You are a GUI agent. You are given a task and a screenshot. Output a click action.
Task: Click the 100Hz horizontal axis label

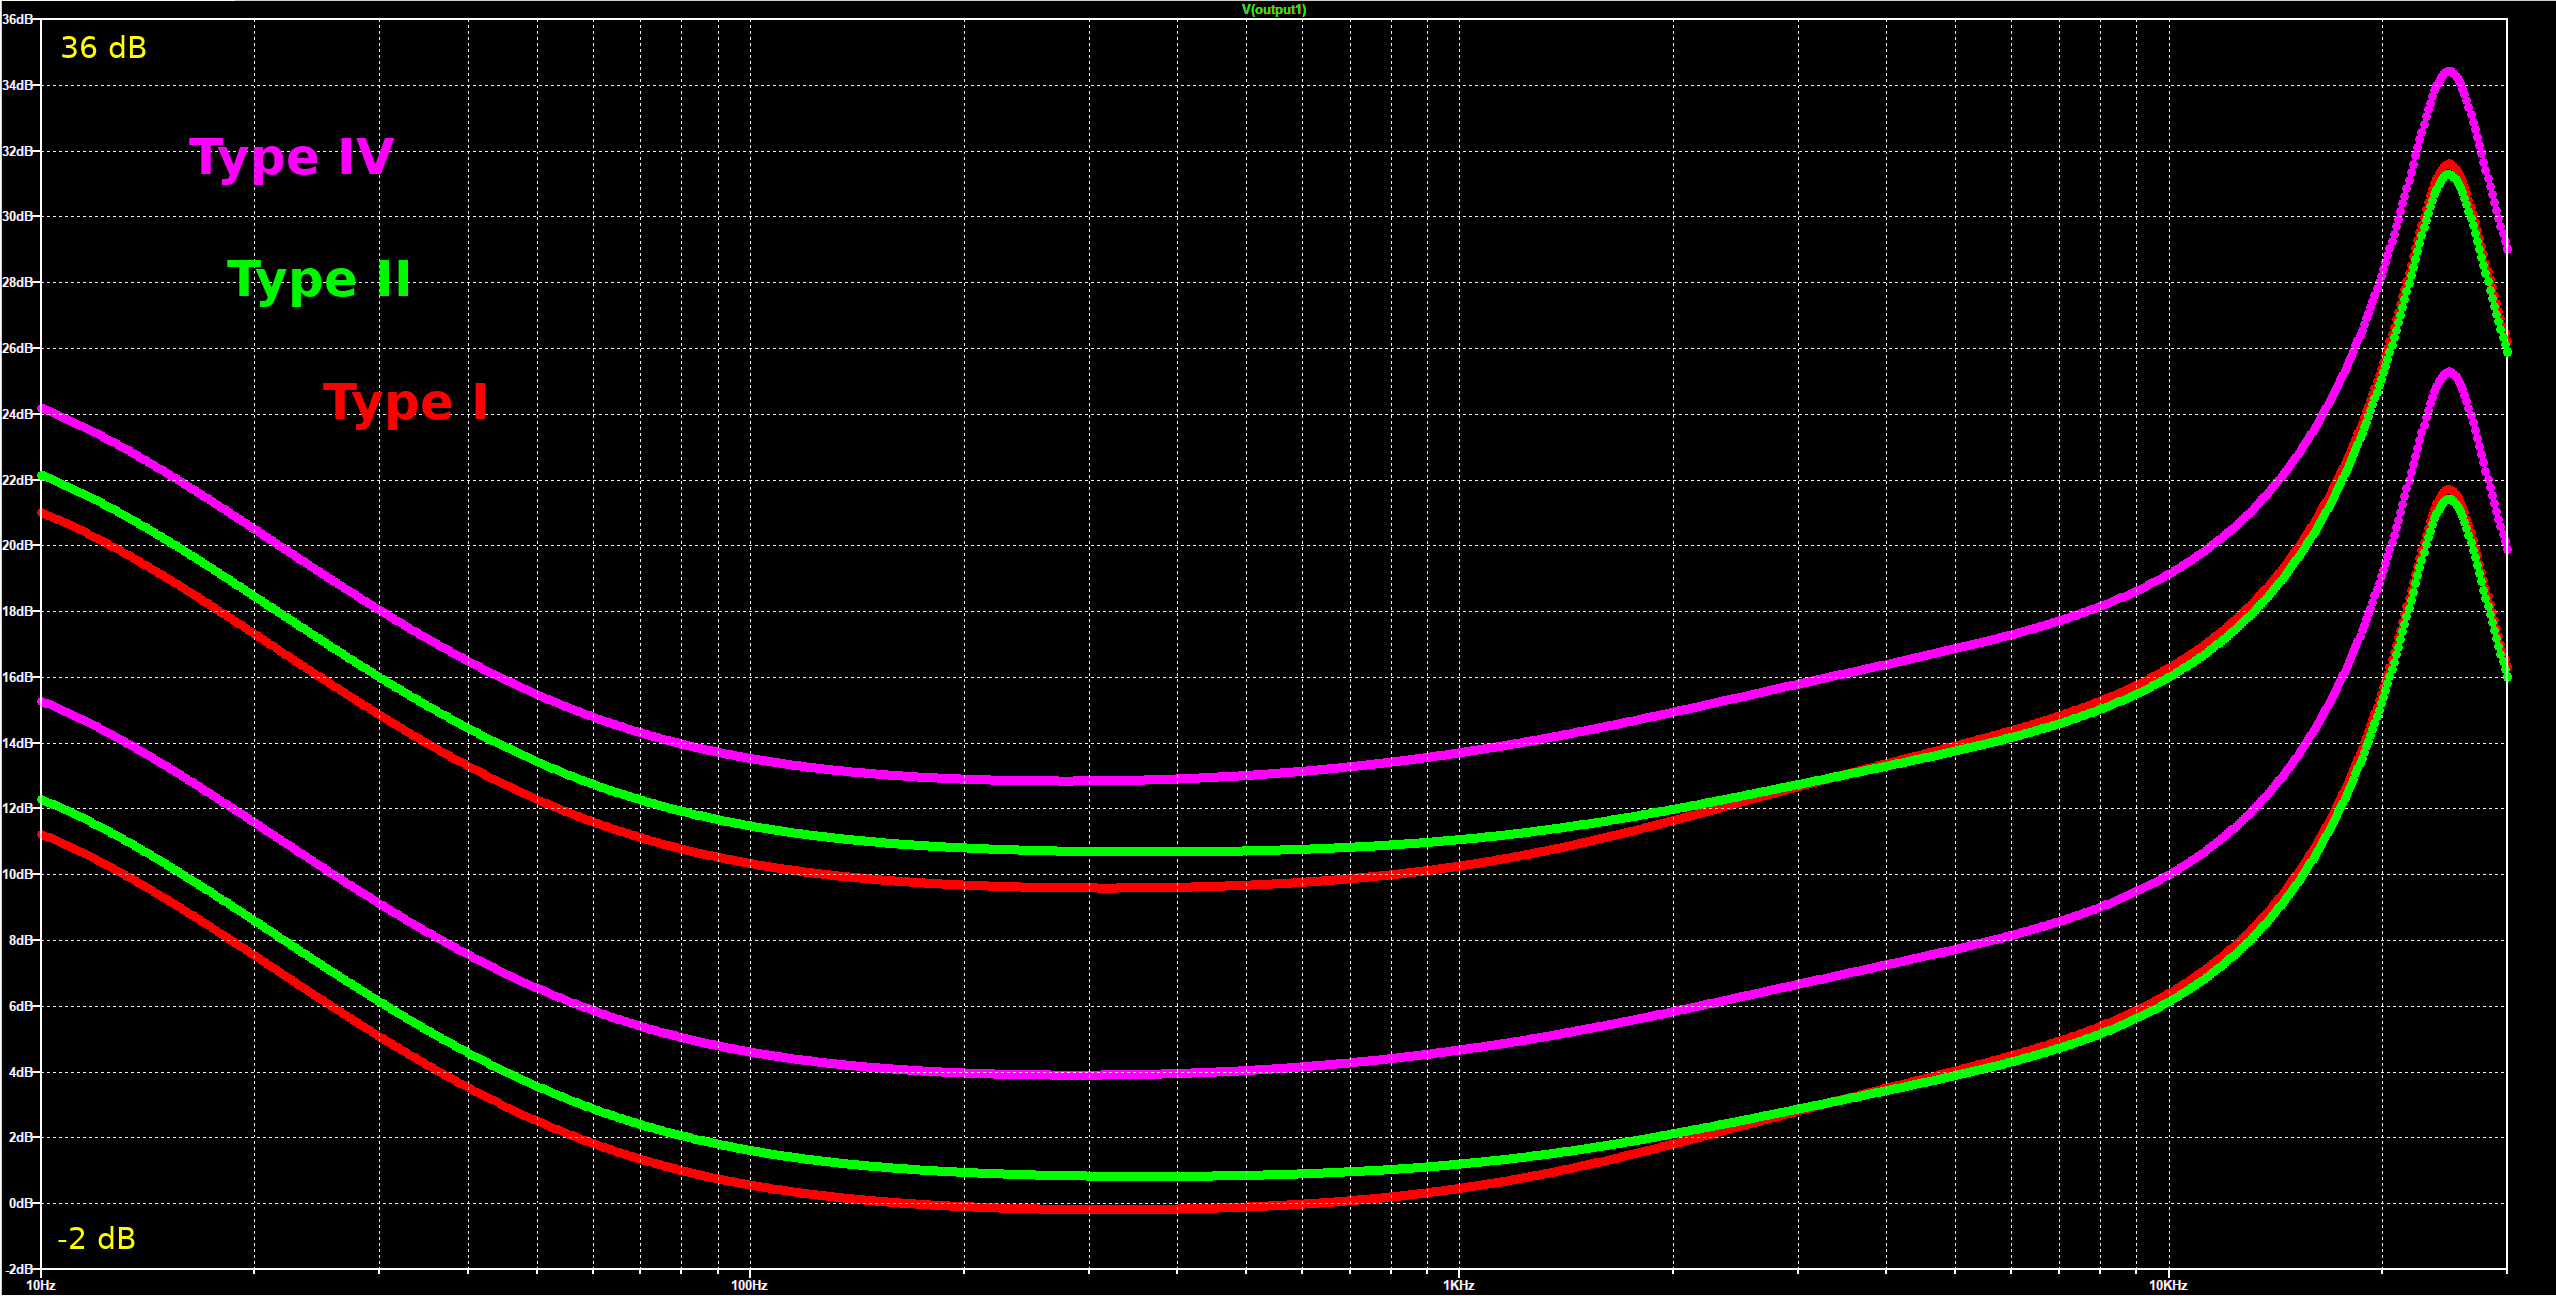(749, 1285)
